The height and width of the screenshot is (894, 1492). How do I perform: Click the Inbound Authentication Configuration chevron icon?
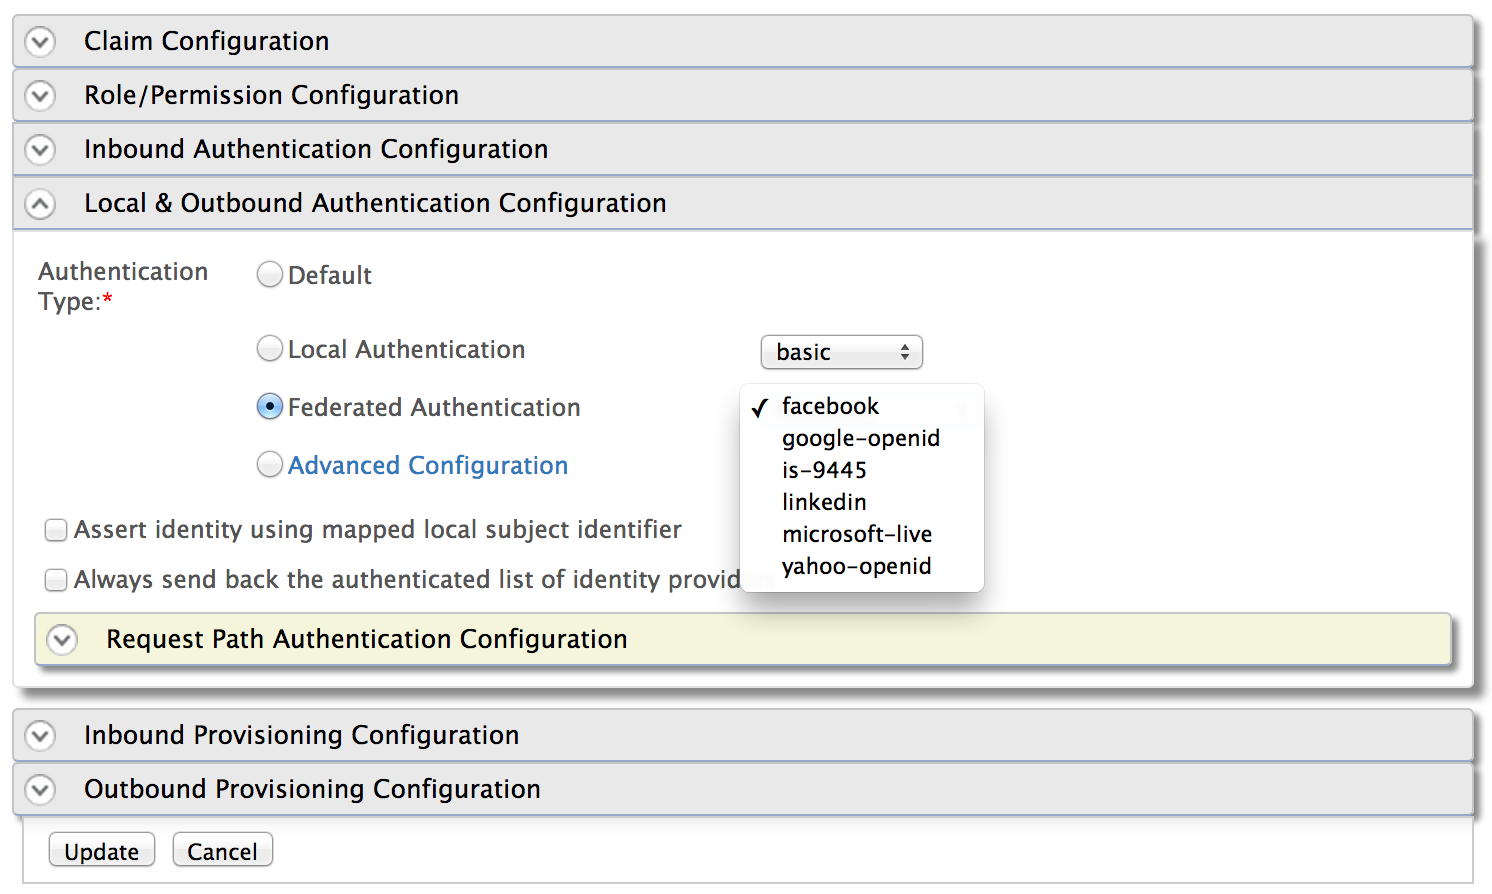(40, 150)
